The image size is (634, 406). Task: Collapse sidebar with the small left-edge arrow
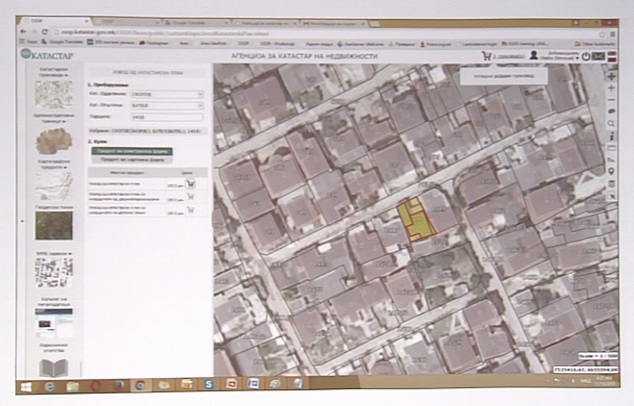(x=22, y=221)
